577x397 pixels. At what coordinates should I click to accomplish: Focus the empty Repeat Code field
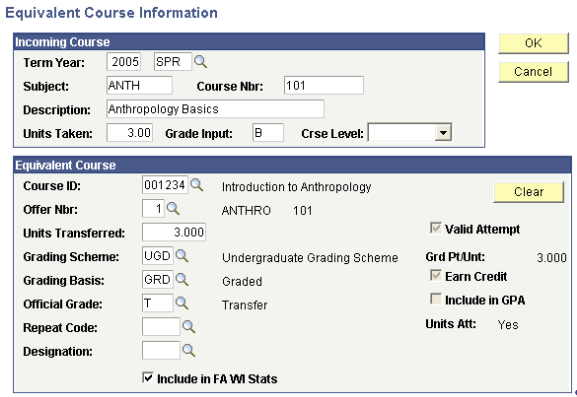161,327
